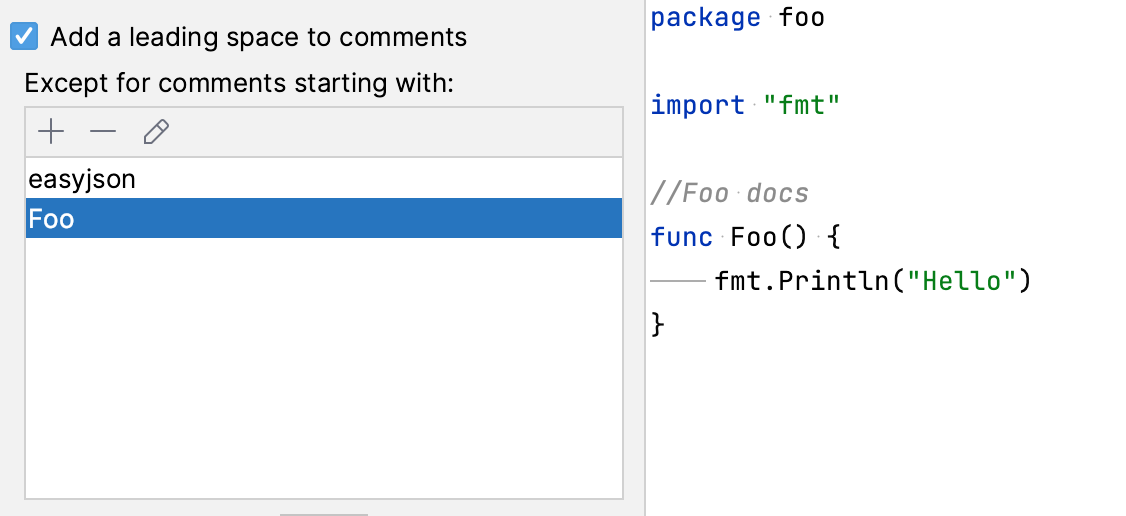This screenshot has height=516, width=1126.
Task: Select the Foo entry in the list
Action: (52, 219)
